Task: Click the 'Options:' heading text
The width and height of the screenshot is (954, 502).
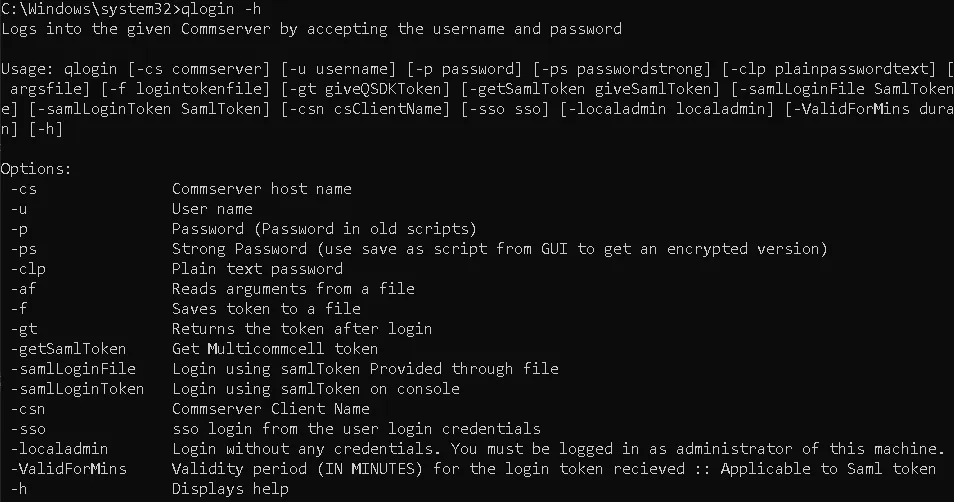Action: click(x=36, y=169)
